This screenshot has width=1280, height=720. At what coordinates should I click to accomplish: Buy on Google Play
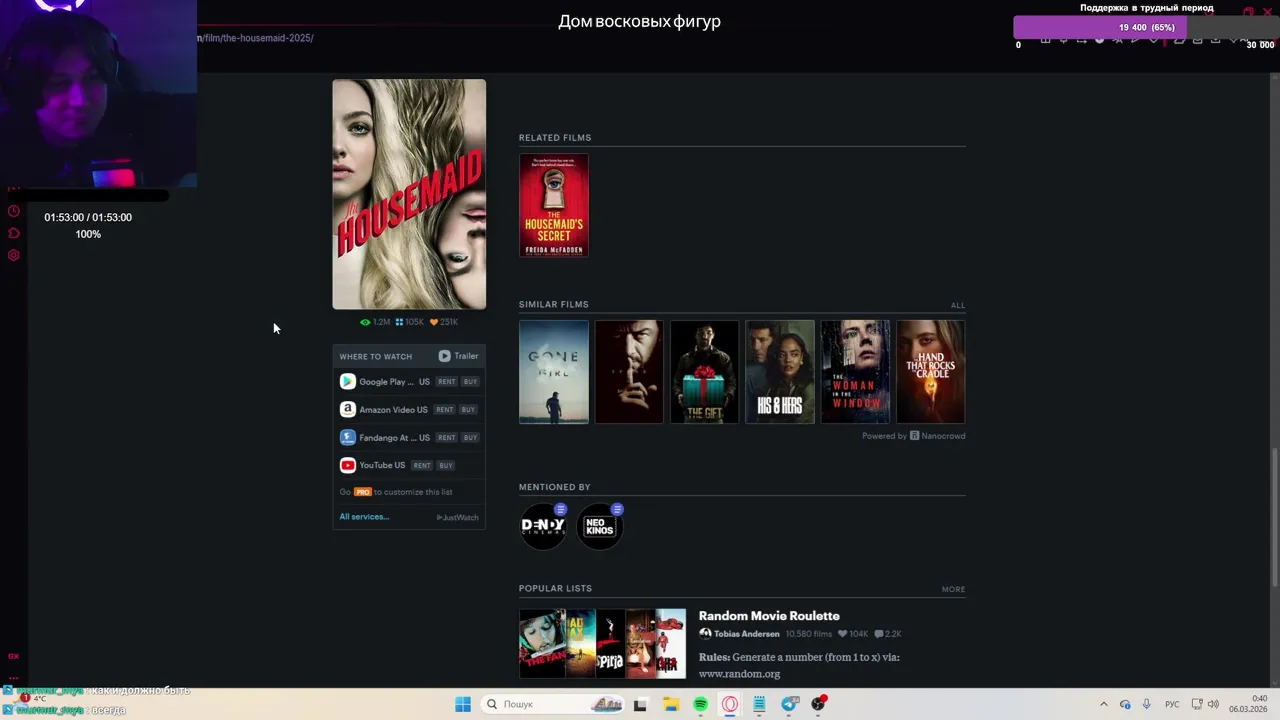[x=470, y=382]
